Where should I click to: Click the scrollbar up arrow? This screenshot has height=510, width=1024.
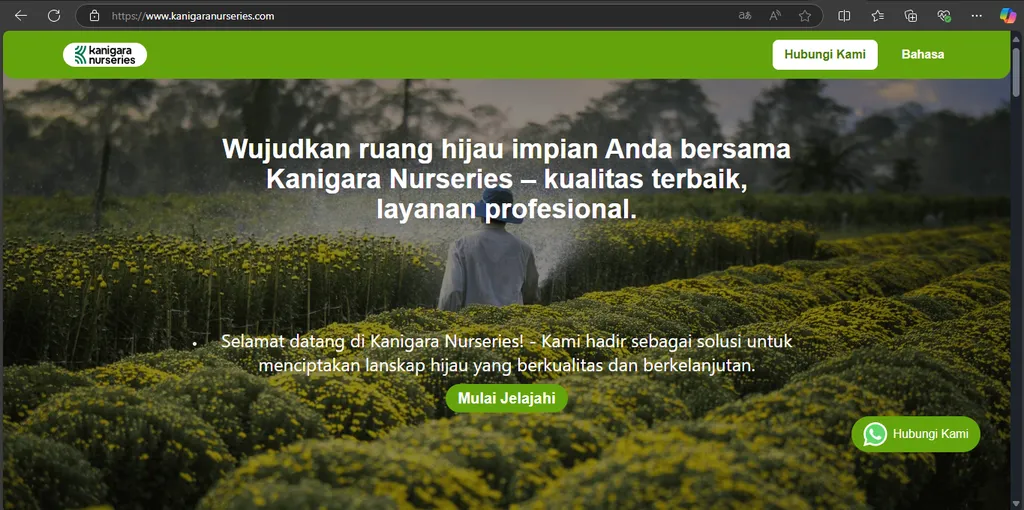[1016, 38]
